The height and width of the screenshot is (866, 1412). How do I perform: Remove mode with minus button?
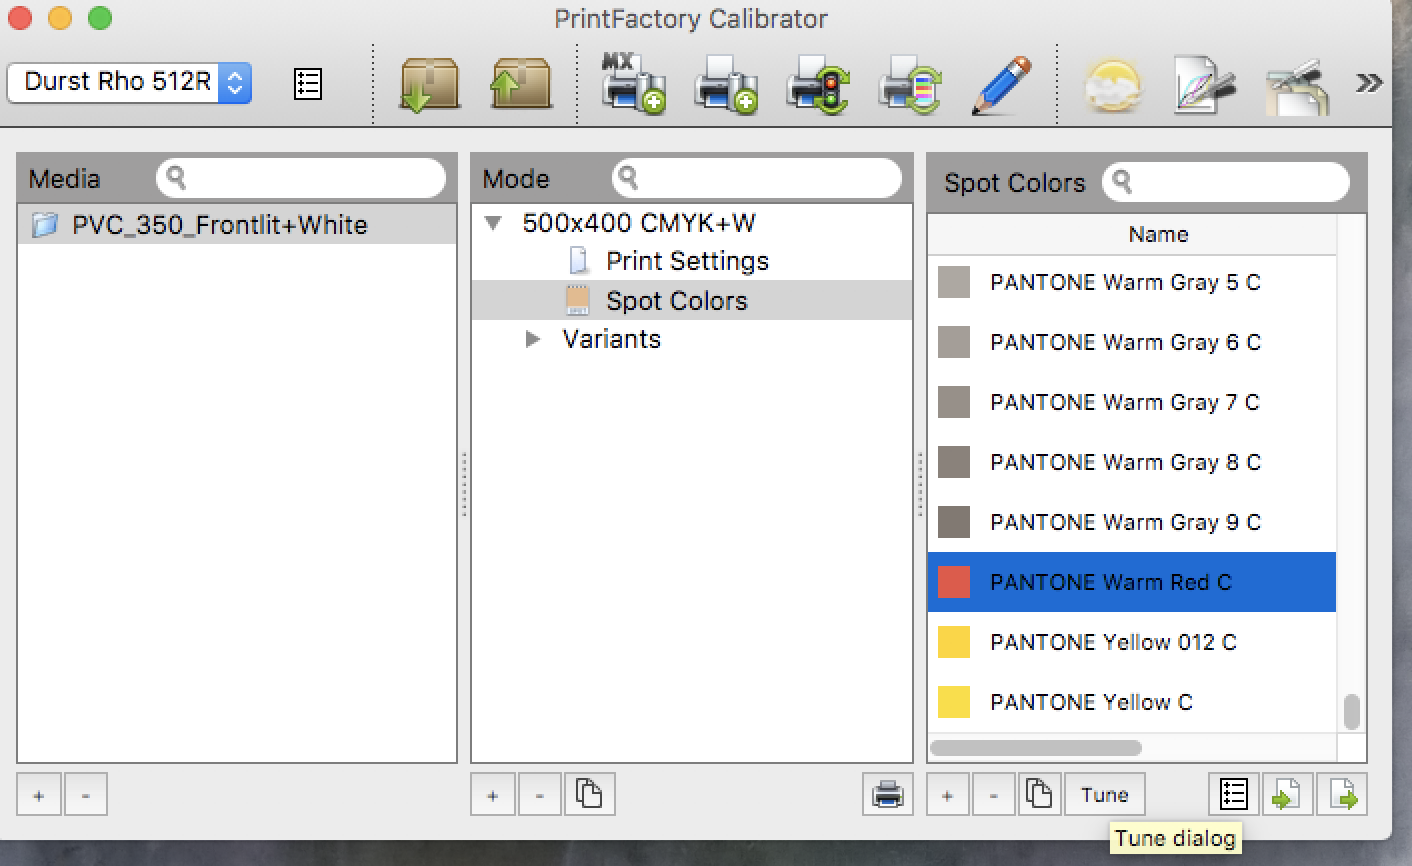540,796
